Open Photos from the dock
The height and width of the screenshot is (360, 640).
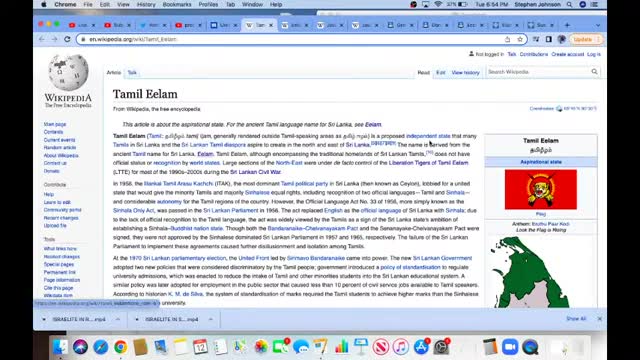[261, 347]
